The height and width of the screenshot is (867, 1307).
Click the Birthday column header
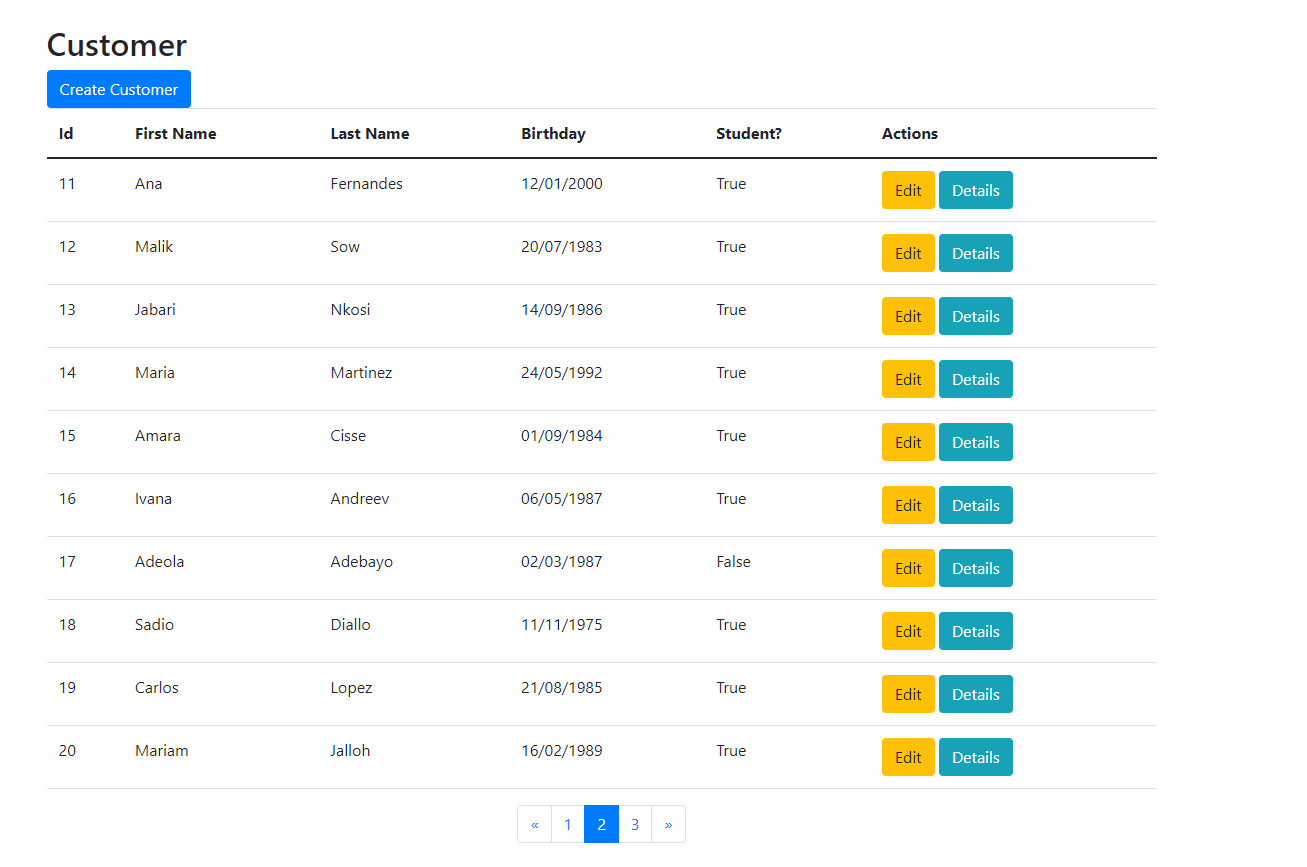click(x=553, y=134)
